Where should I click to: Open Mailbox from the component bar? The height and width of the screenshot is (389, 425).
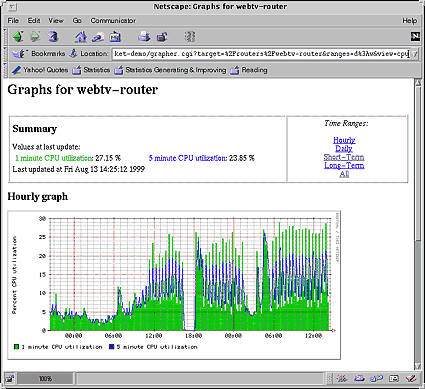click(359, 379)
